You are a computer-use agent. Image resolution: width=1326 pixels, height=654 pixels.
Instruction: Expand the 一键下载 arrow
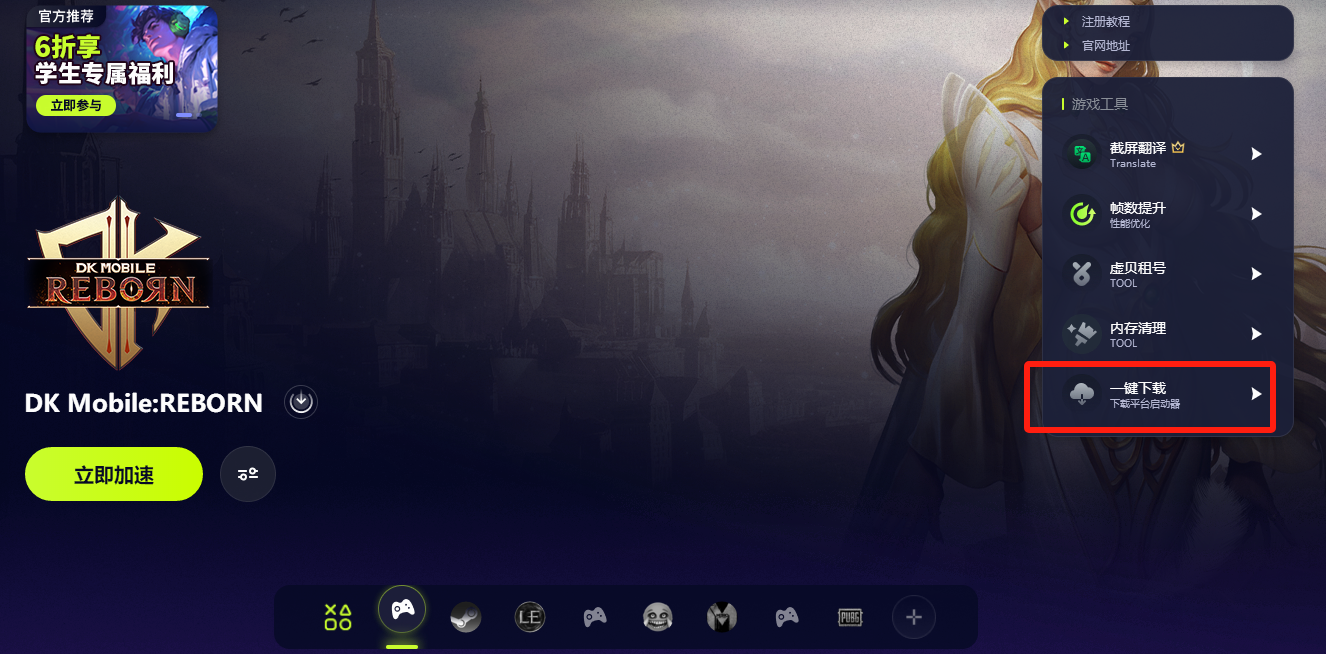pyautogui.click(x=1257, y=394)
